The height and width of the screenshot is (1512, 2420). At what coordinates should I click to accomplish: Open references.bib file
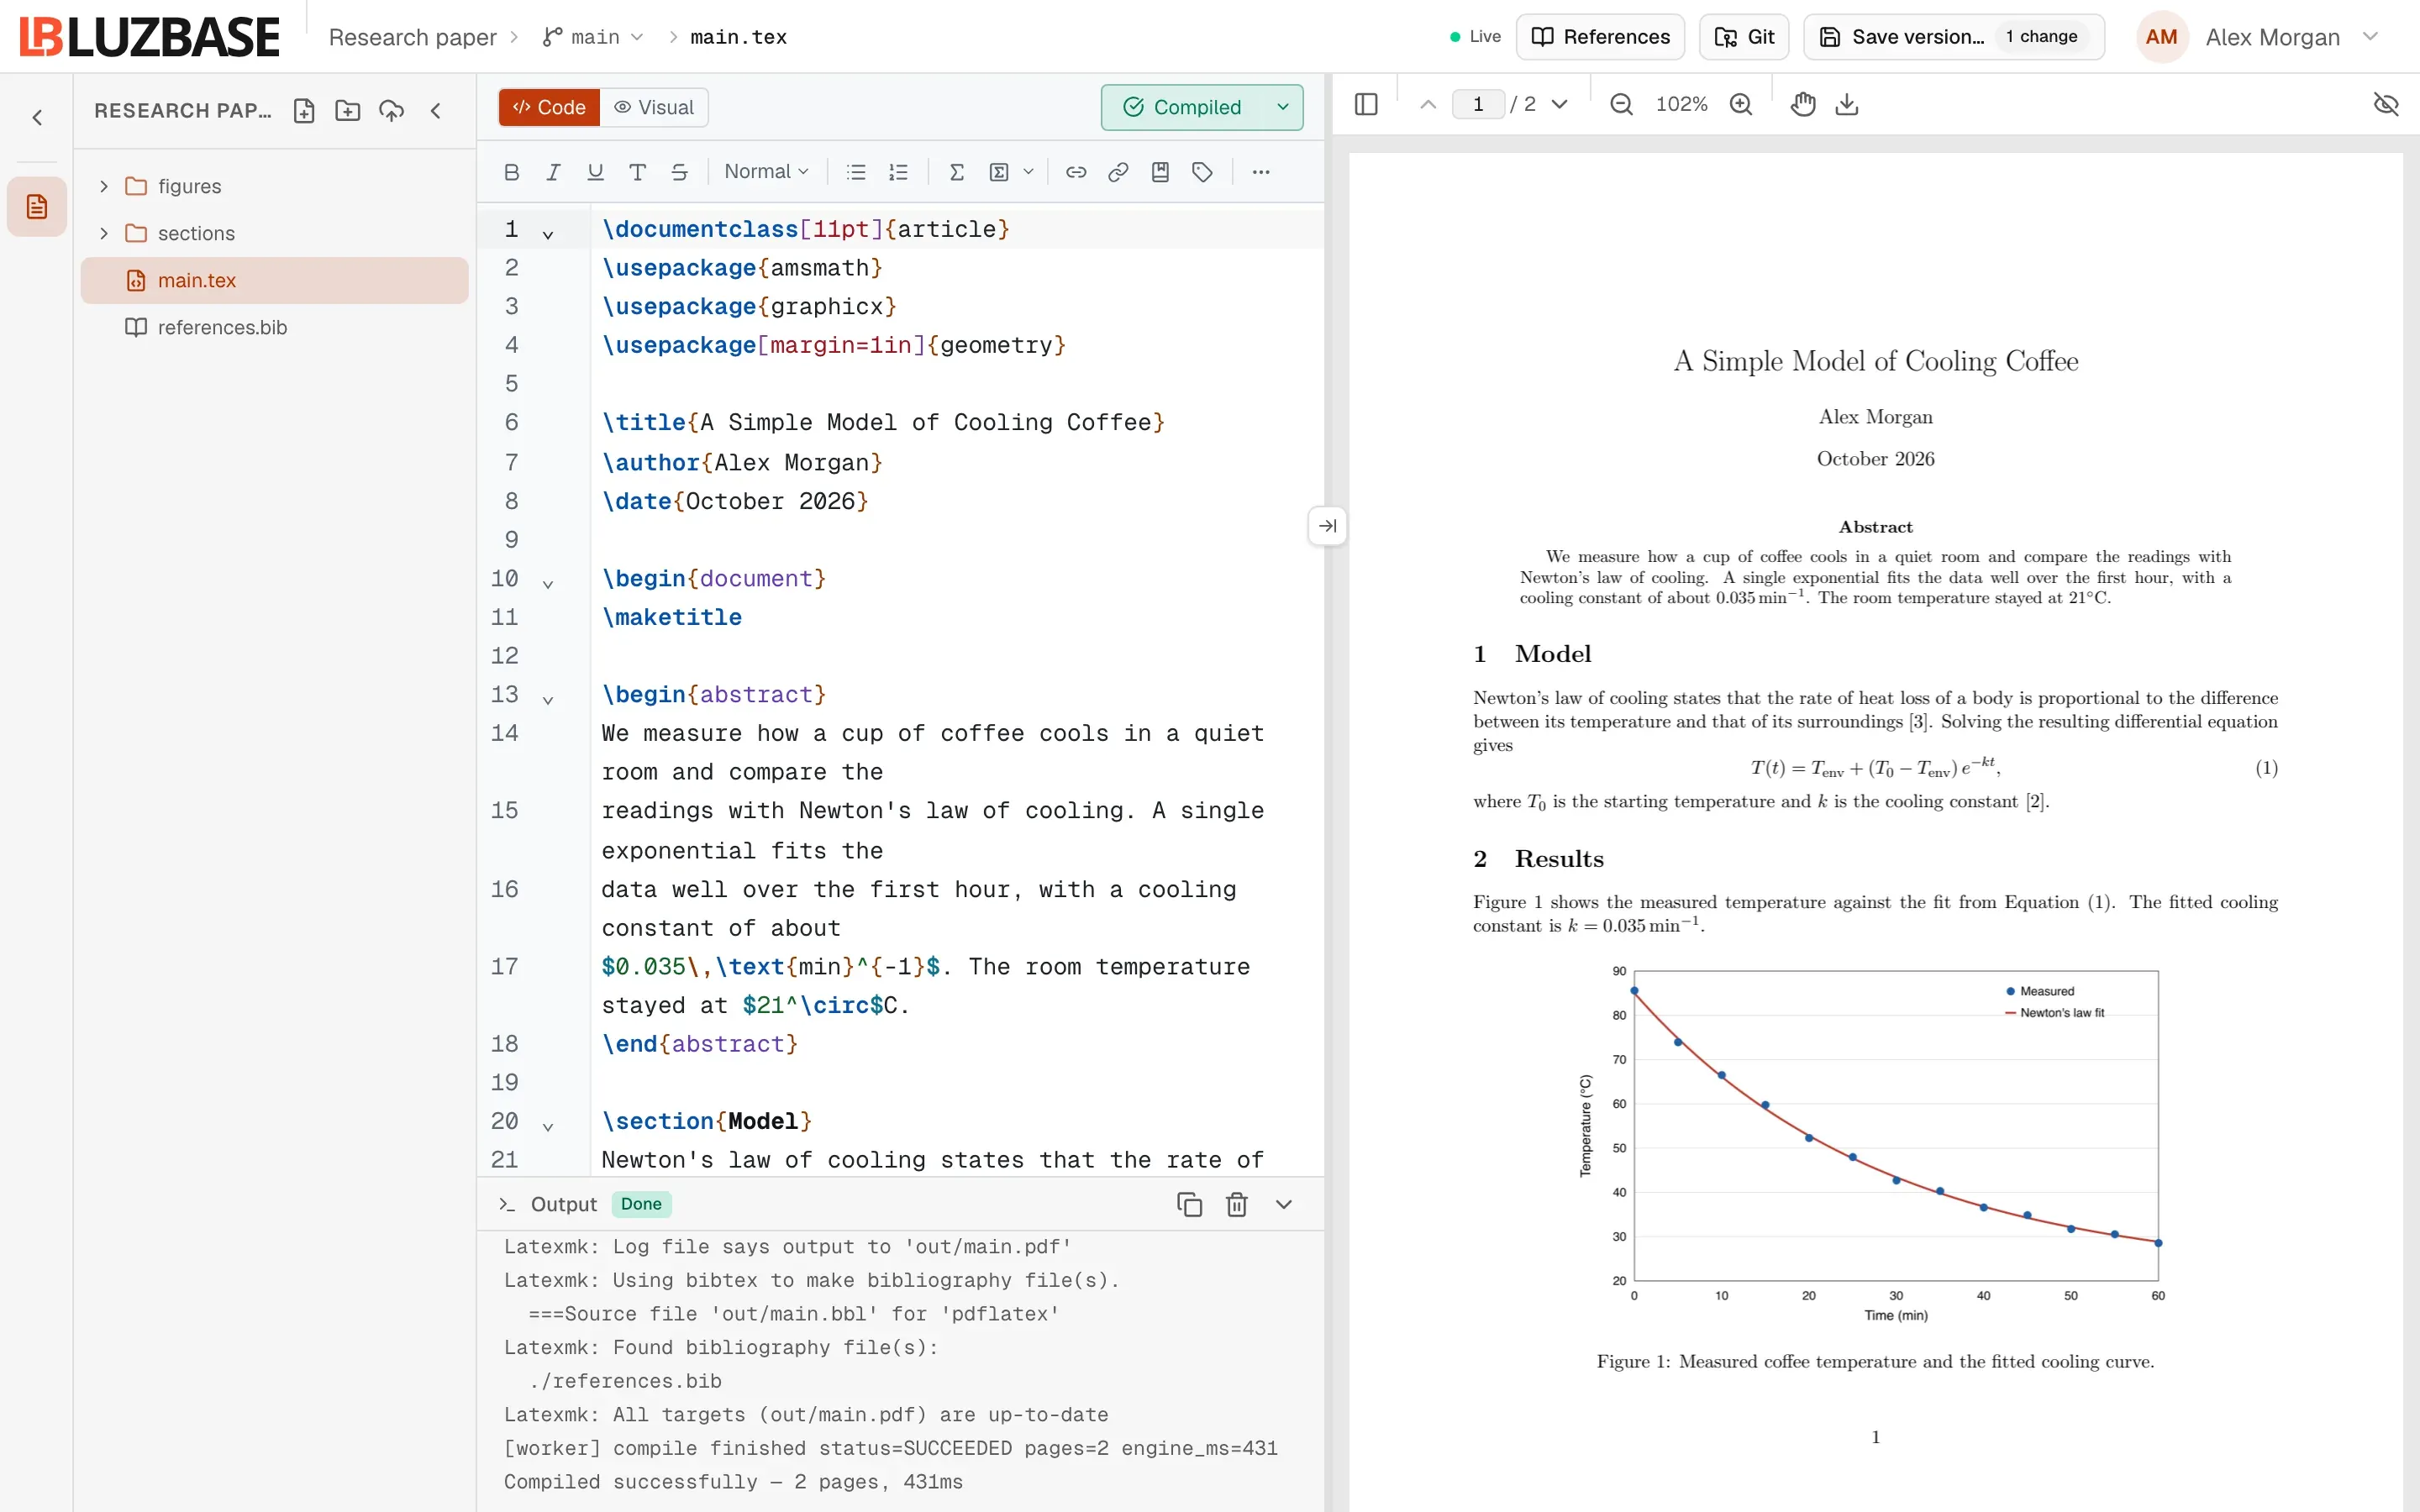(274, 327)
